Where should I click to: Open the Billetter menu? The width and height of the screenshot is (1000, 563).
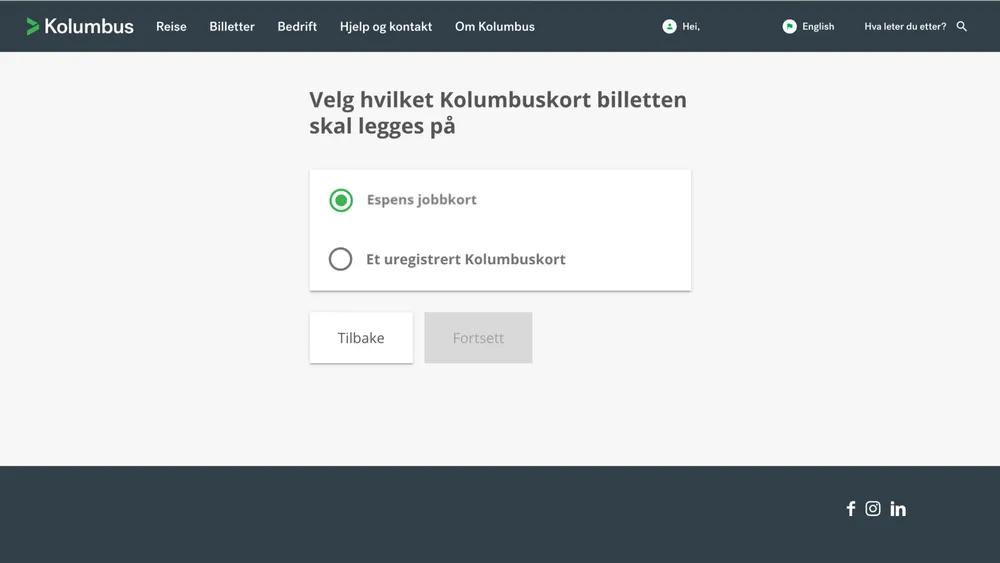coord(232,27)
